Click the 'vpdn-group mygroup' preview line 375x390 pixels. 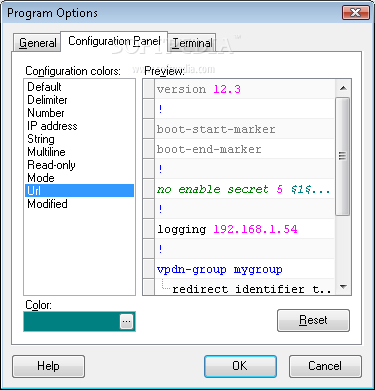[244, 269]
